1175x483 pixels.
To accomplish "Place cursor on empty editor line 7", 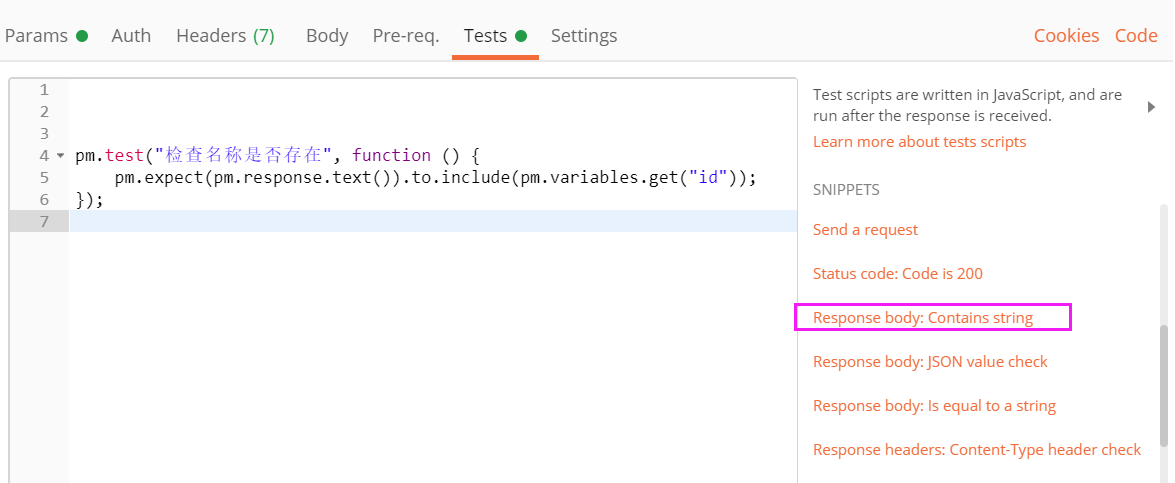I will coord(400,221).
